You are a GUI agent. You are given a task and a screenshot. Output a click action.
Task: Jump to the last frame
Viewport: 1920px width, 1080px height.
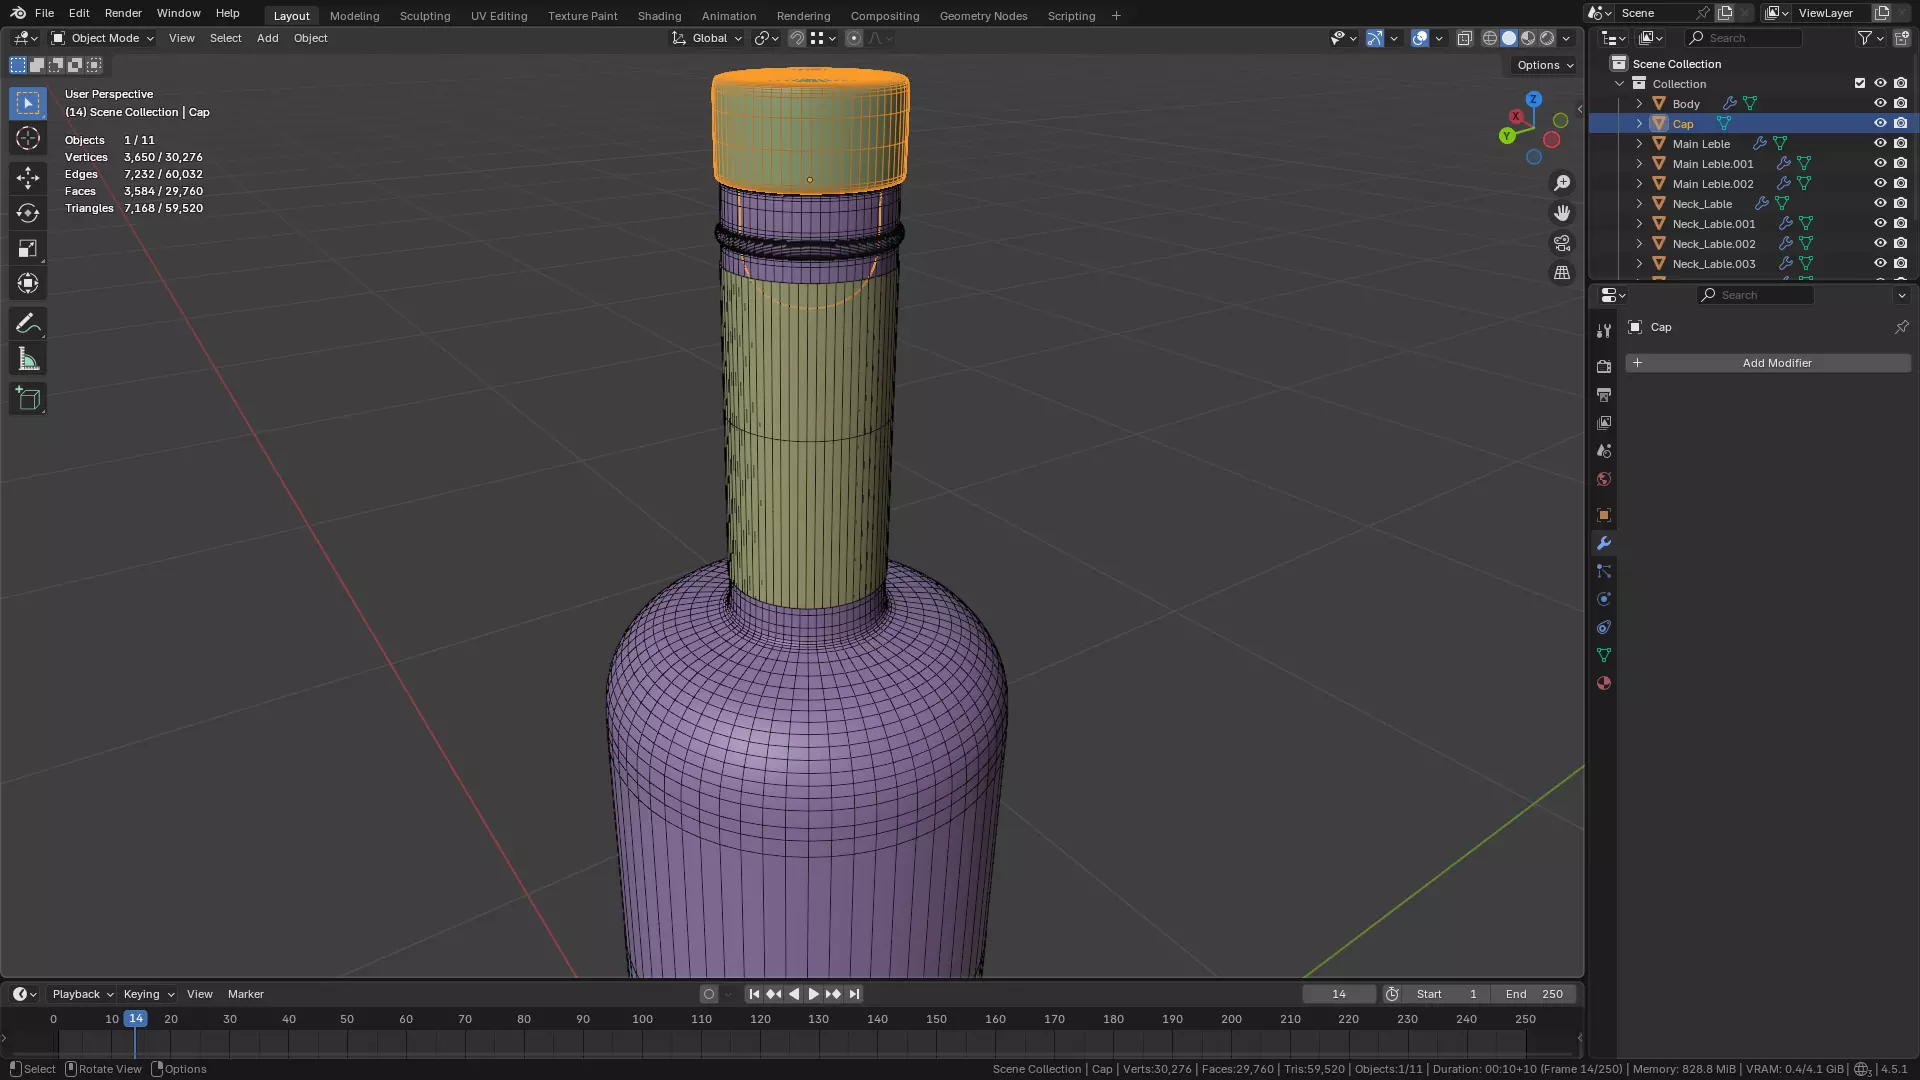[854, 994]
